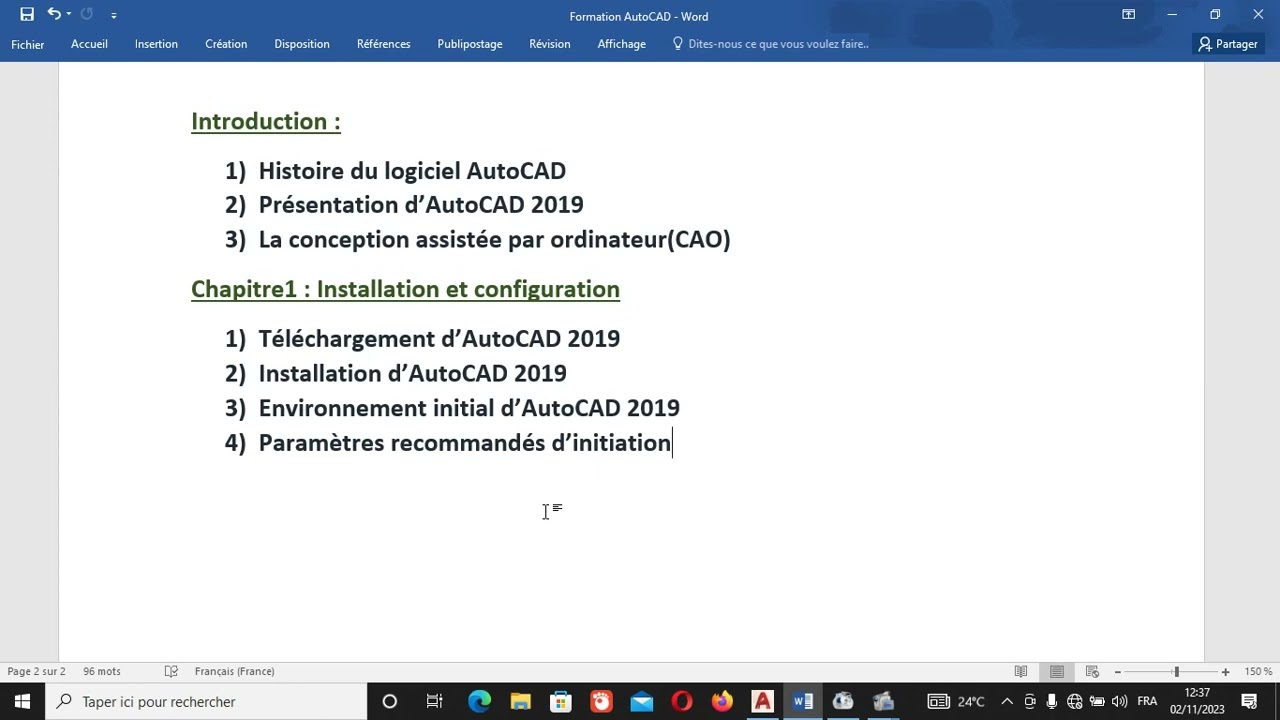This screenshot has height=720, width=1280.
Task: Go to the Références tab
Action: (384, 44)
